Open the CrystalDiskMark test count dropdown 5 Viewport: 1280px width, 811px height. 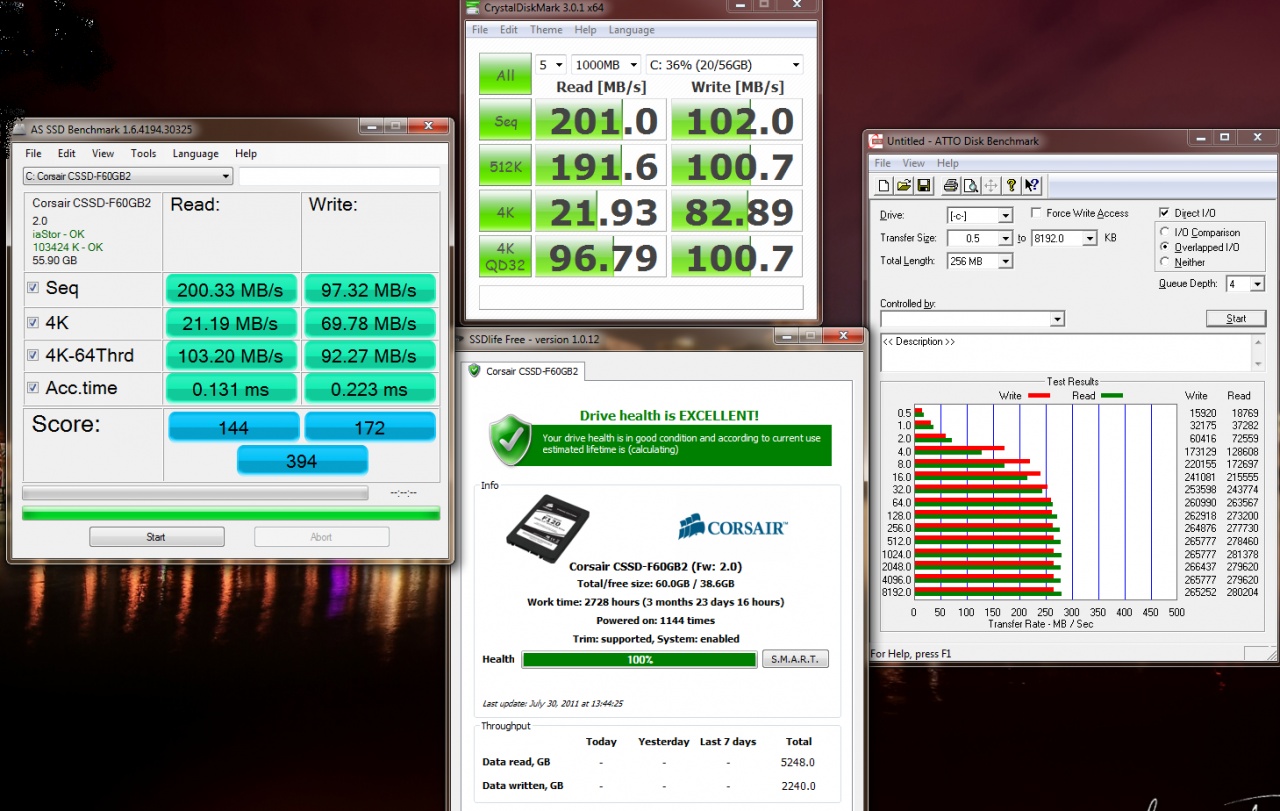tap(550, 65)
